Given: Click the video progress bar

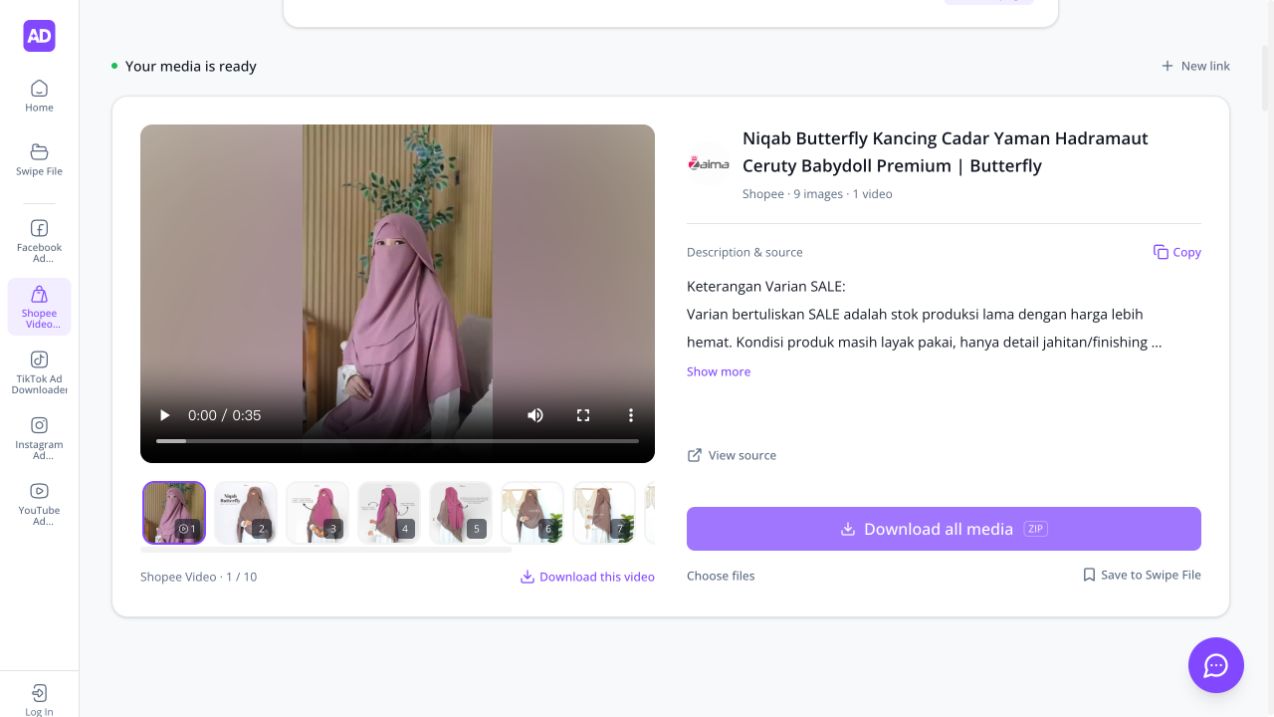Looking at the screenshot, I should (397, 441).
